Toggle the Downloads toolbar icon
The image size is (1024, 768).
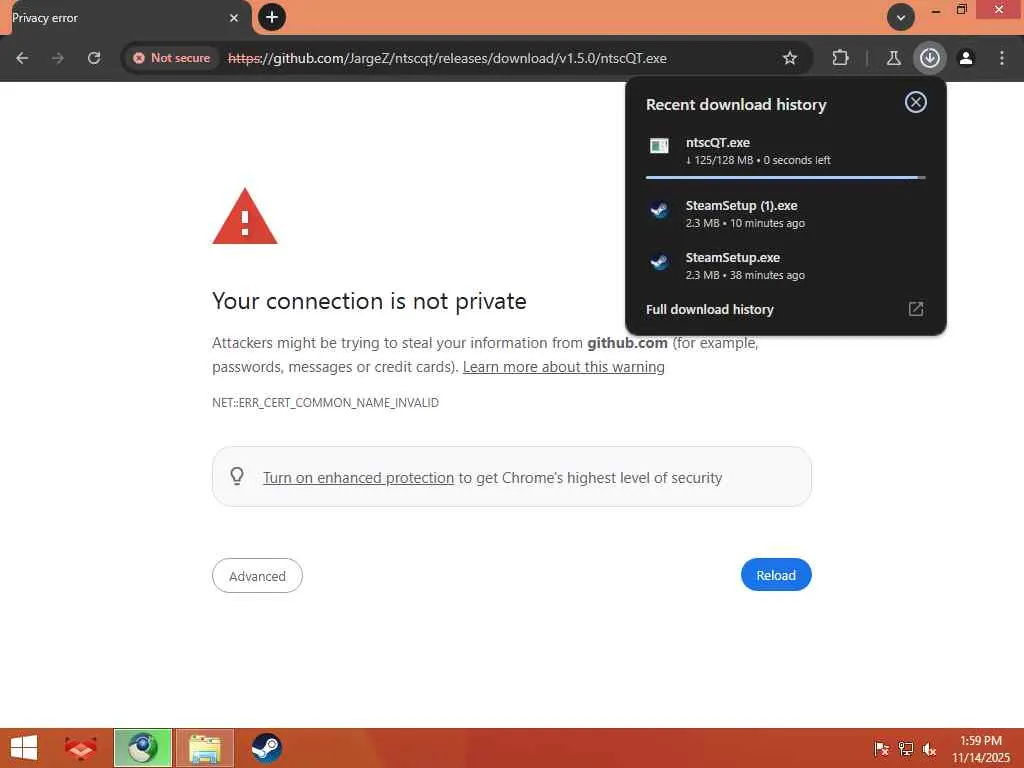click(929, 58)
